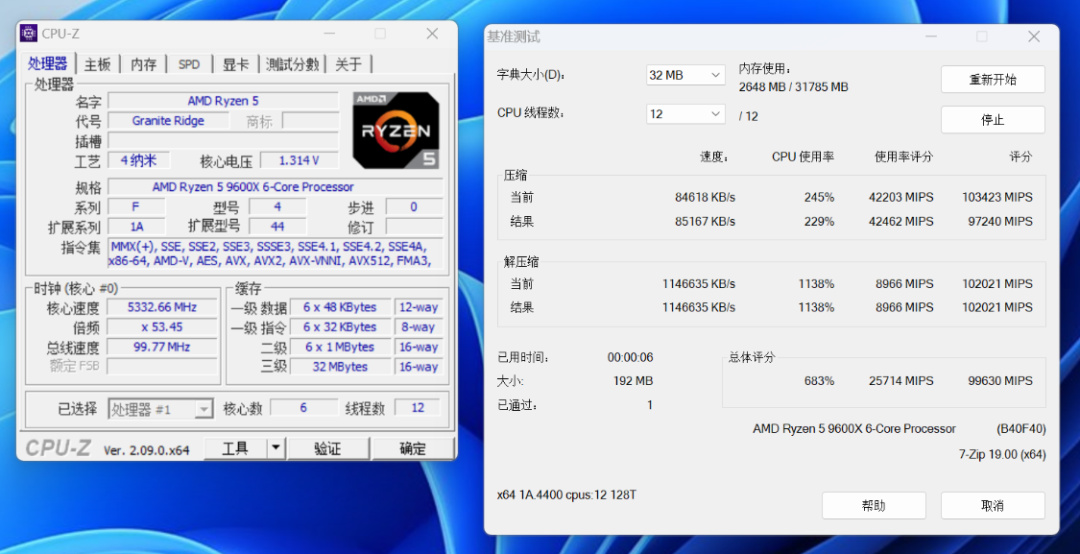This screenshot has width=1080, height=554.
Task: Minimize the CPU-Z window
Action: tap(329, 33)
